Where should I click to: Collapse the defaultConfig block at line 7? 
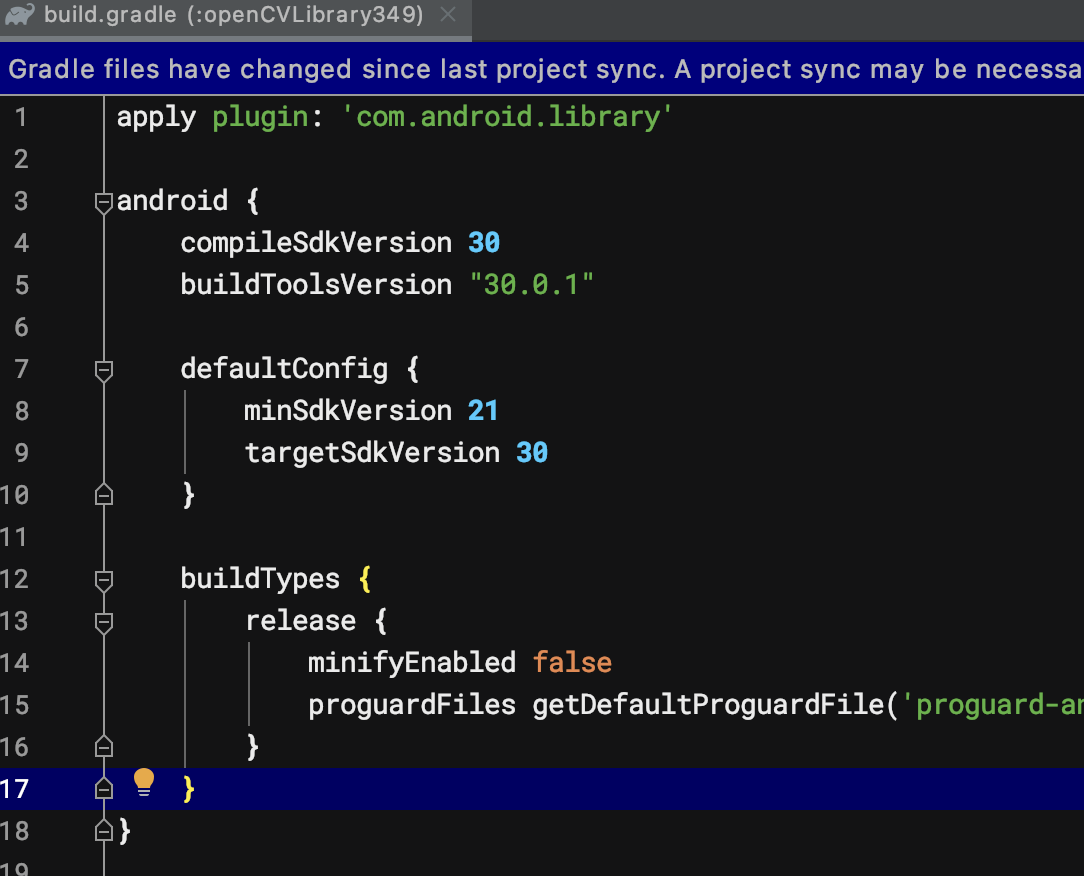(104, 371)
